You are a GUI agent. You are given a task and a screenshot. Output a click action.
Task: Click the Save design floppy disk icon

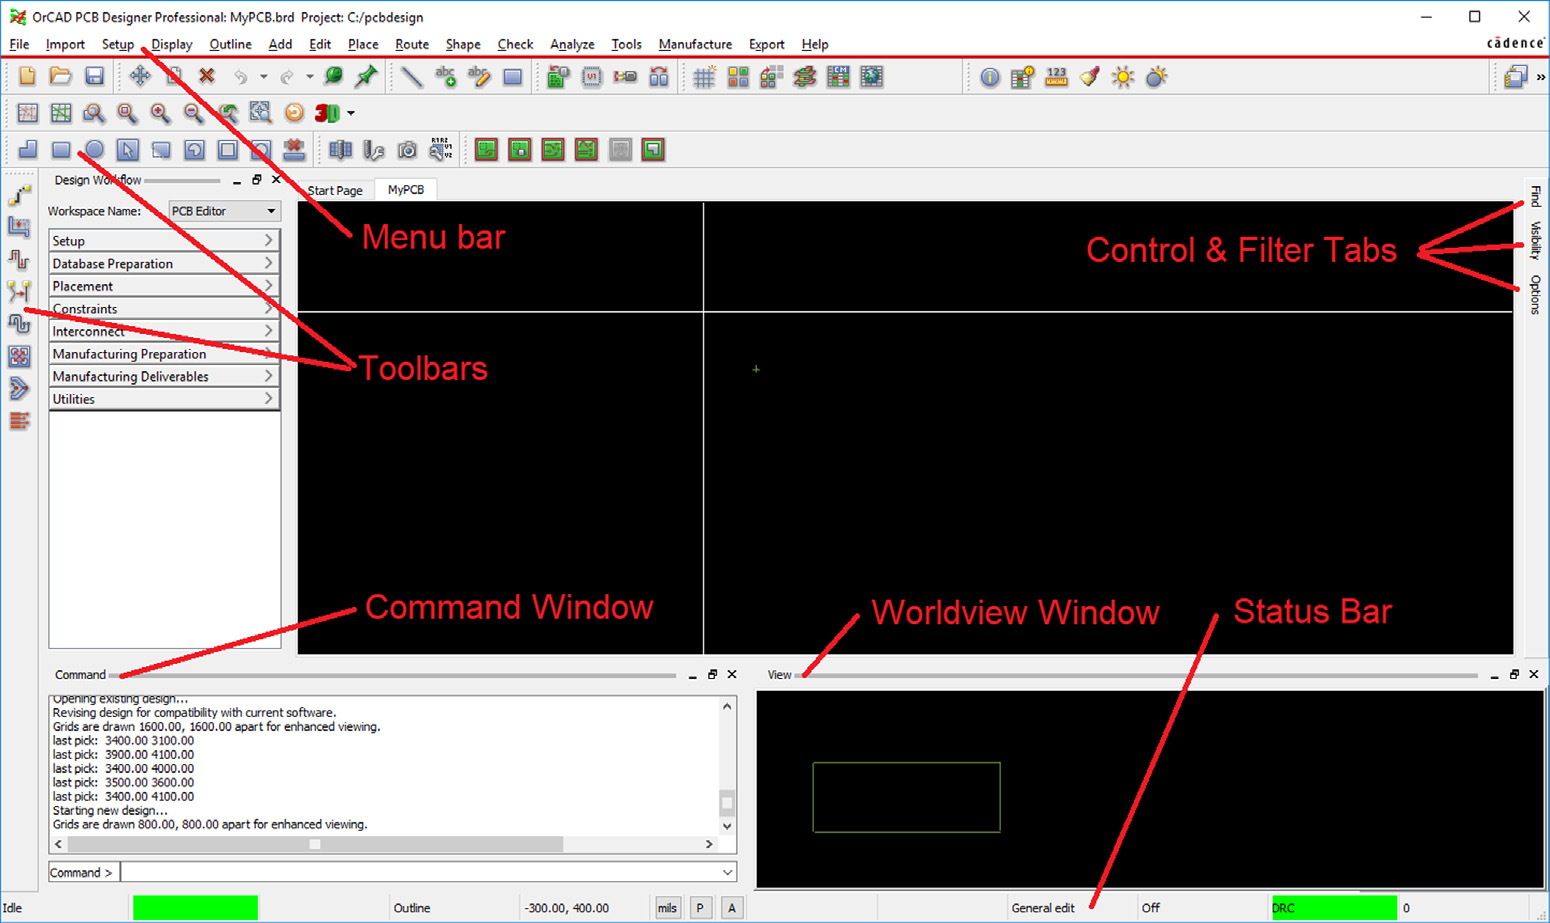pos(94,77)
